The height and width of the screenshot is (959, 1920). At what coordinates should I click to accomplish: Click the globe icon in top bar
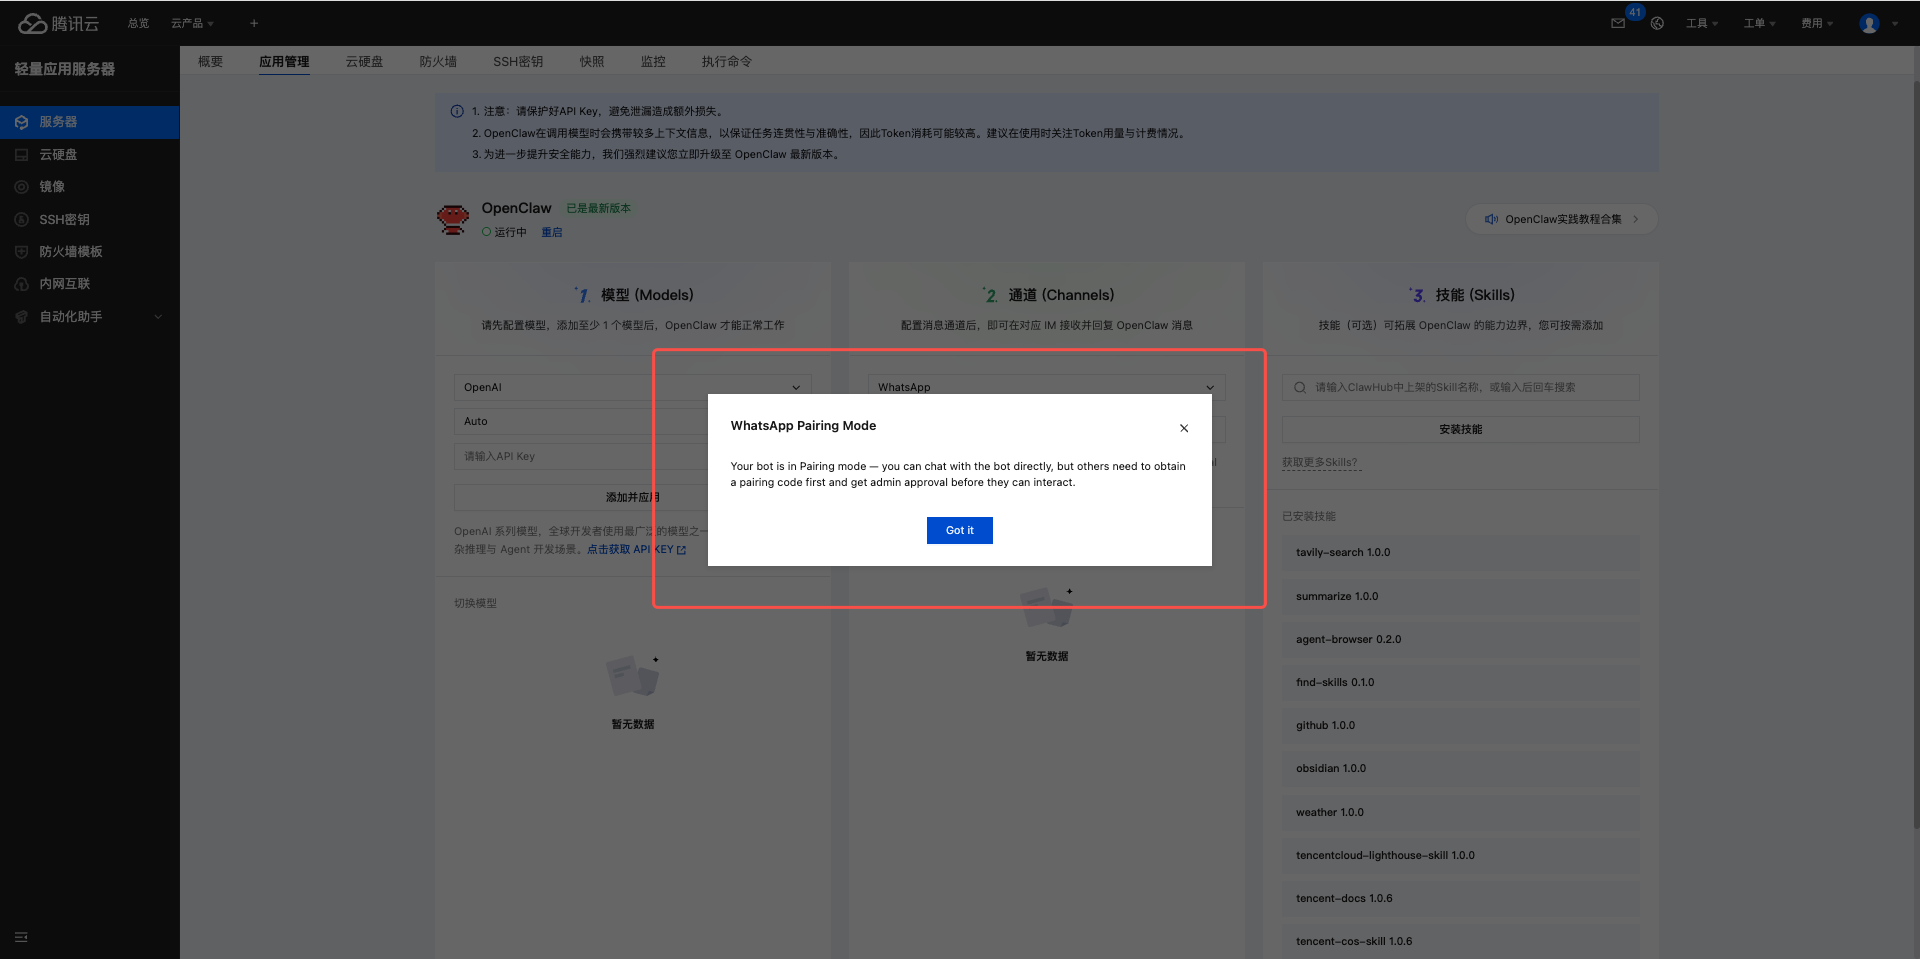tap(1657, 23)
